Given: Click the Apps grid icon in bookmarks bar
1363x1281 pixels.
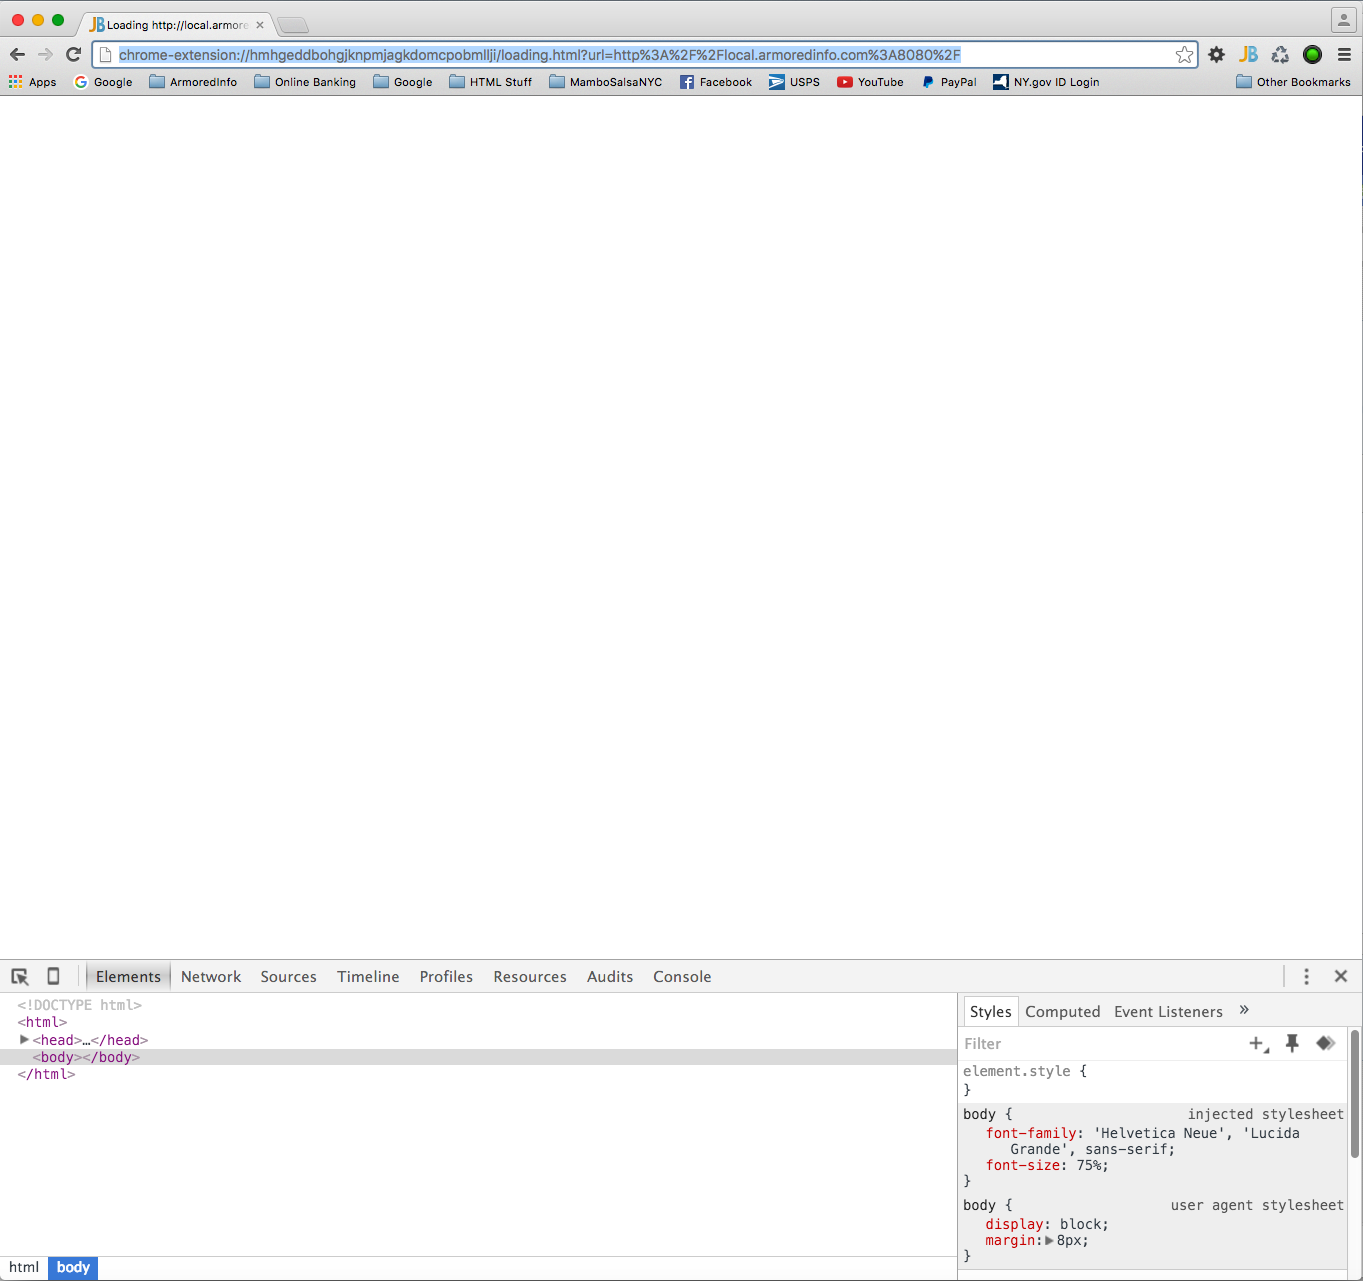Looking at the screenshot, I should 14,81.
